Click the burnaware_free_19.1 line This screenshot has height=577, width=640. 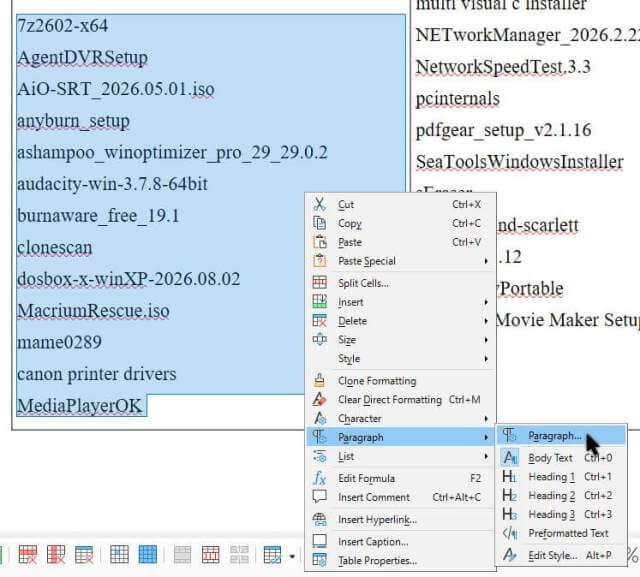[x=98, y=215]
